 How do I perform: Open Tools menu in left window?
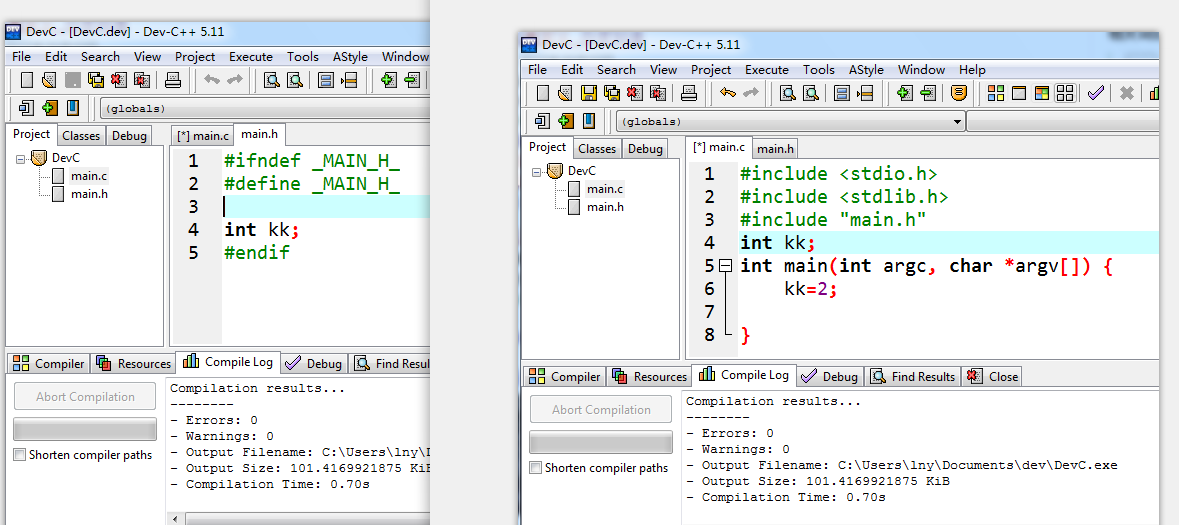[303, 56]
